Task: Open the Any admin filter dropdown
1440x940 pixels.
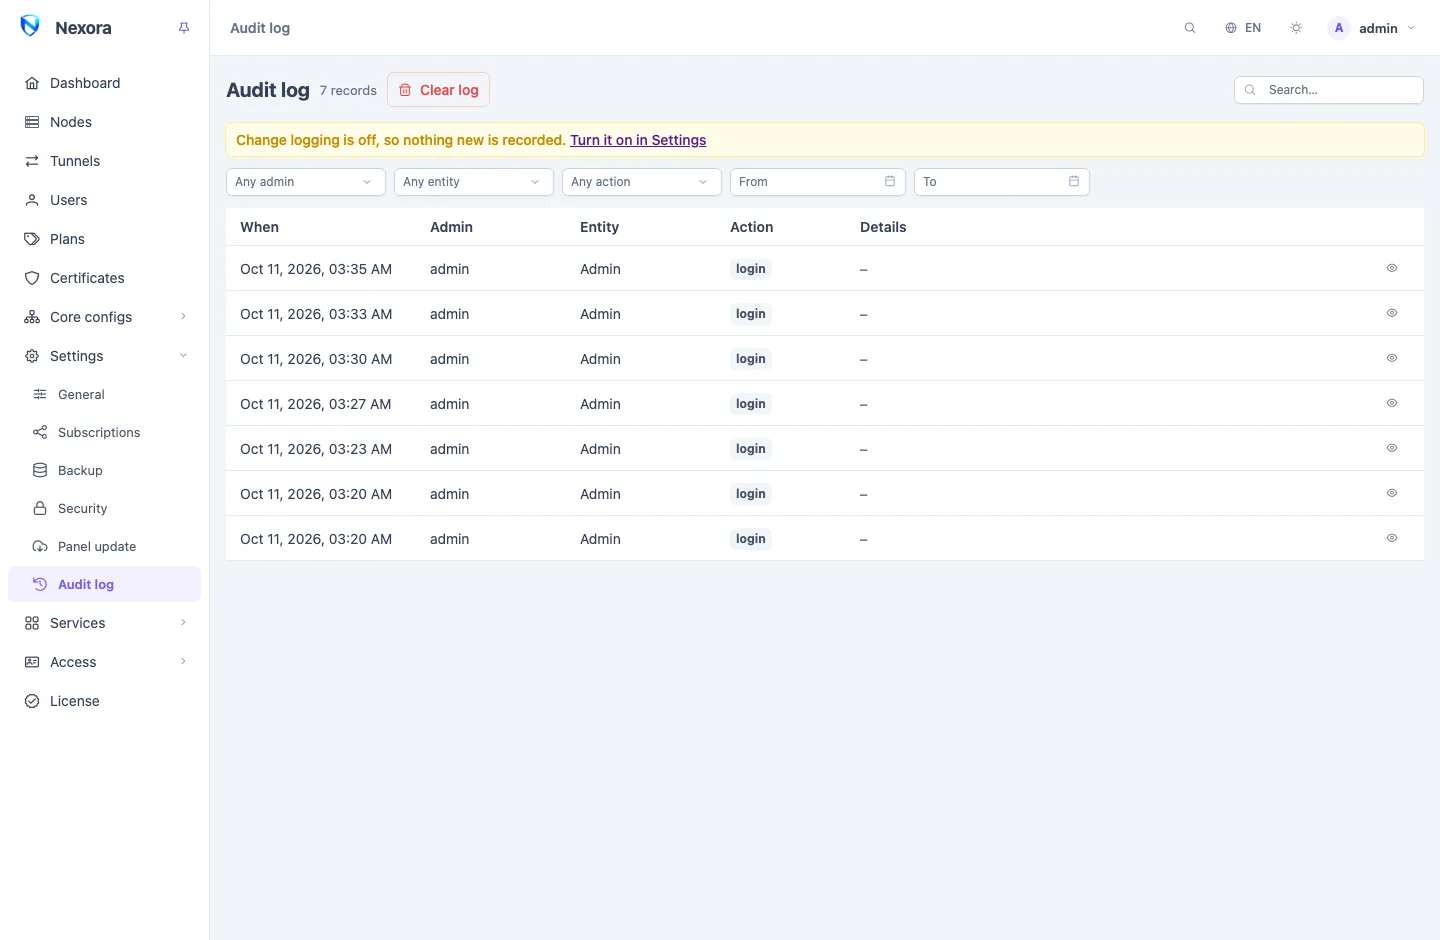Action: [x=306, y=182]
